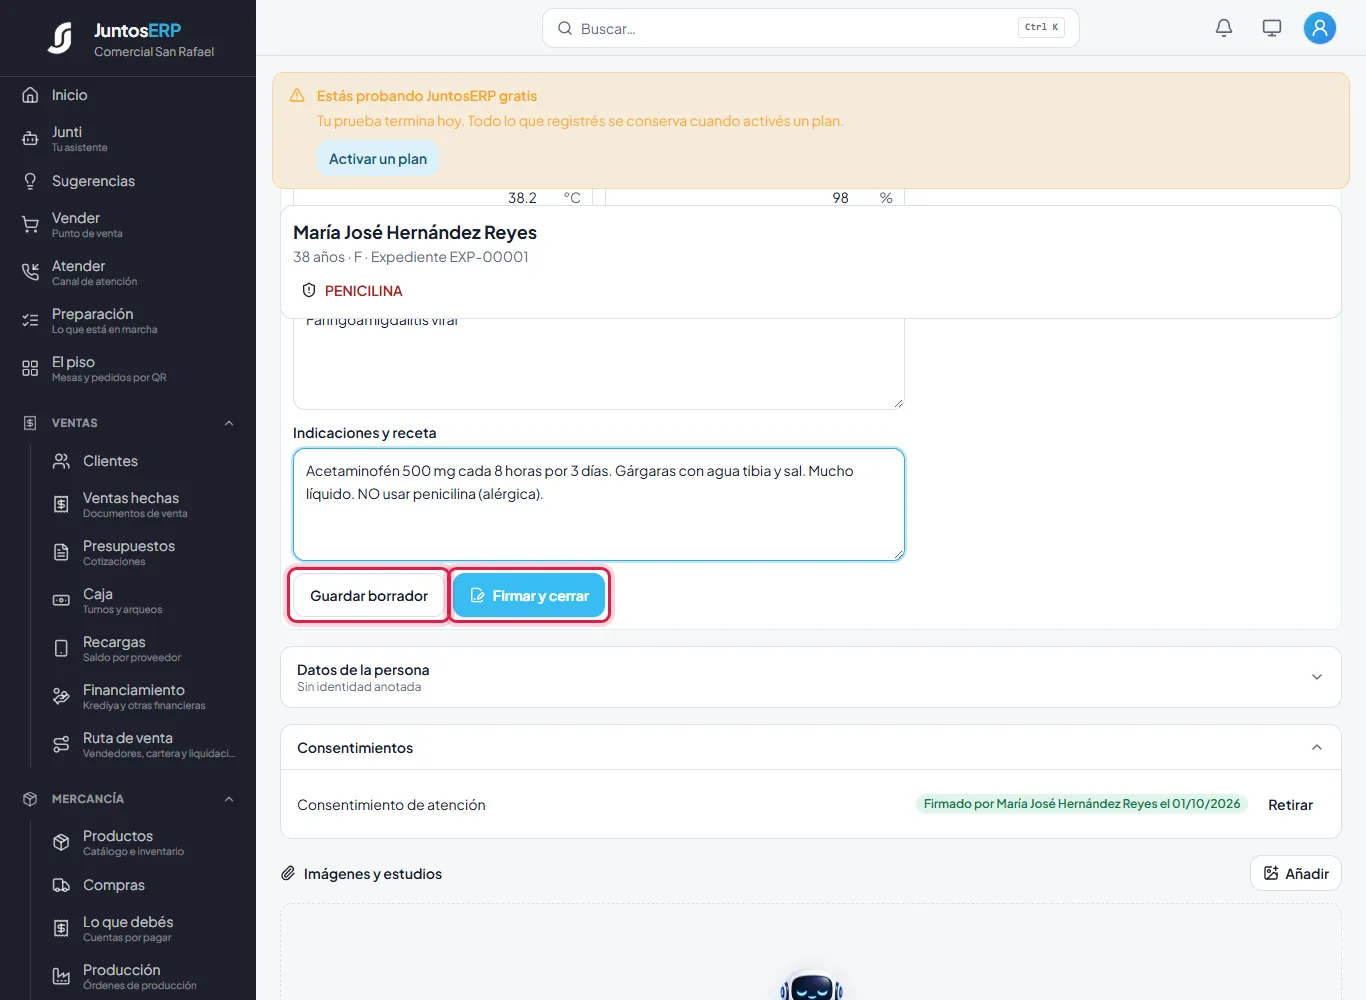The width and height of the screenshot is (1366, 1000).
Task: Open Presupuestos menu item
Action: tap(142, 553)
